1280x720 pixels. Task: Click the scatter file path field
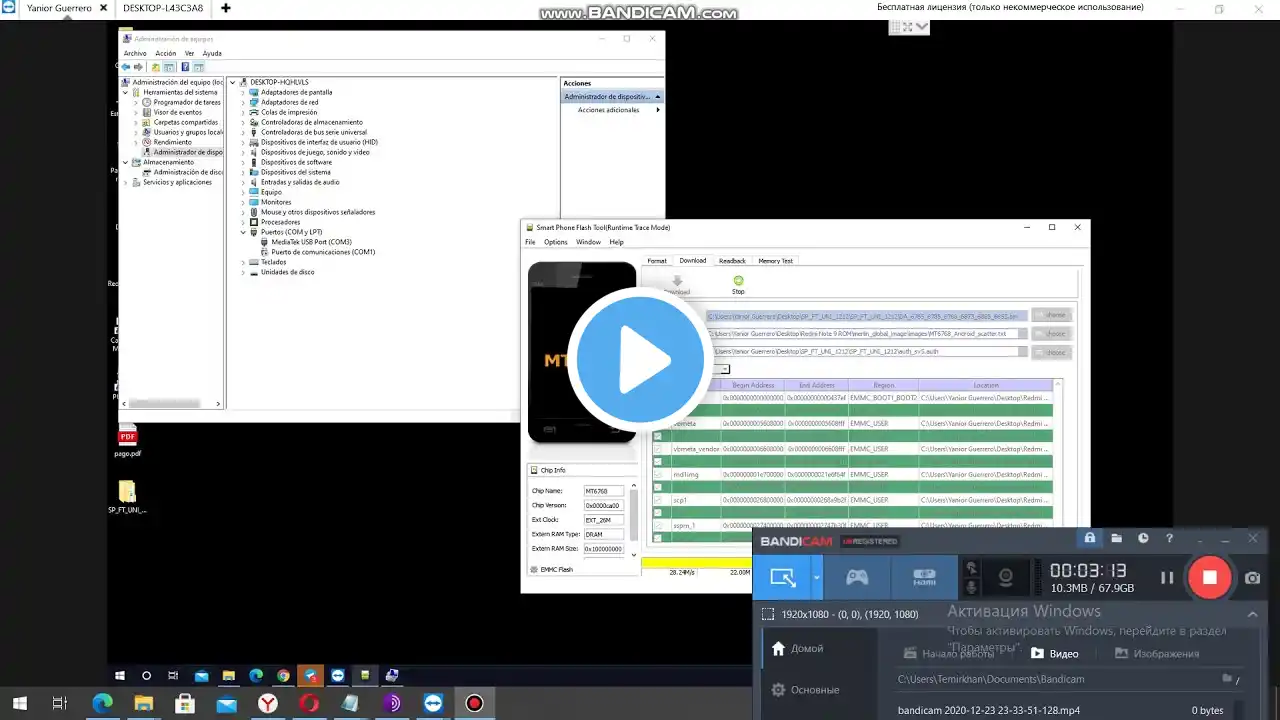click(x=866, y=333)
